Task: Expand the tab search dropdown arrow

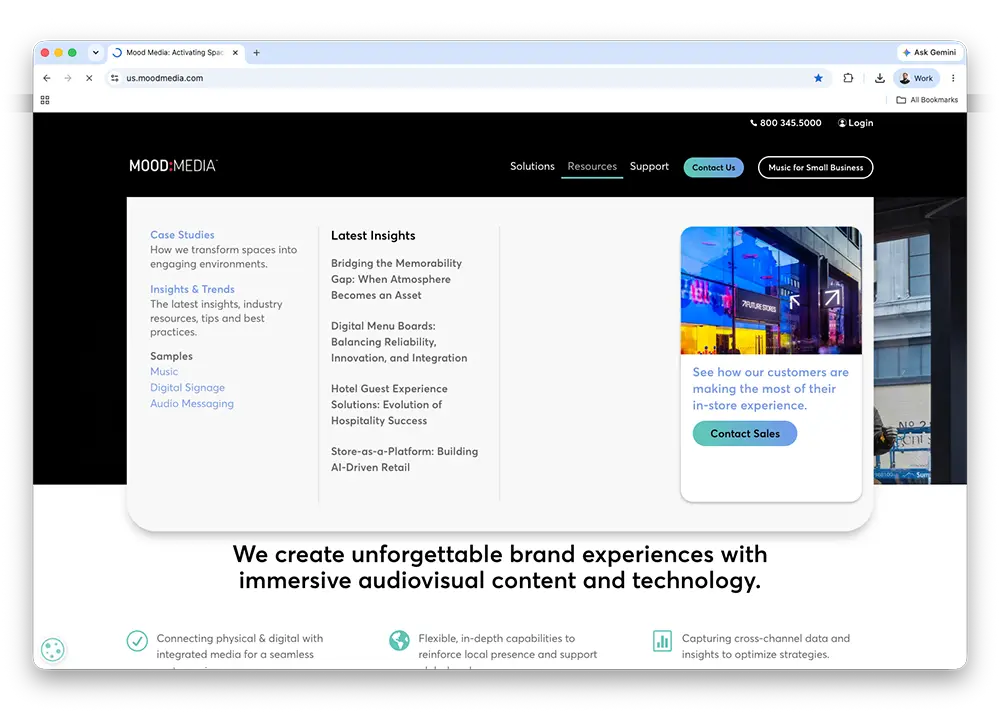Action: [96, 52]
